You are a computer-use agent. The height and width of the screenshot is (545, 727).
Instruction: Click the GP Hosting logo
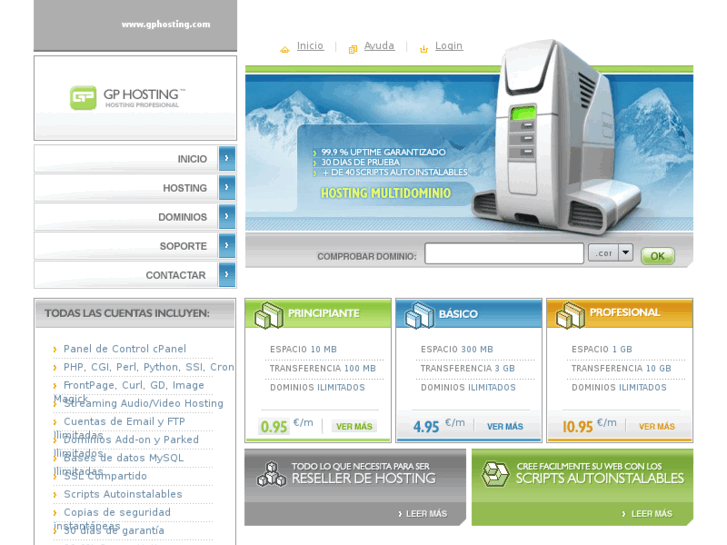tap(128, 98)
